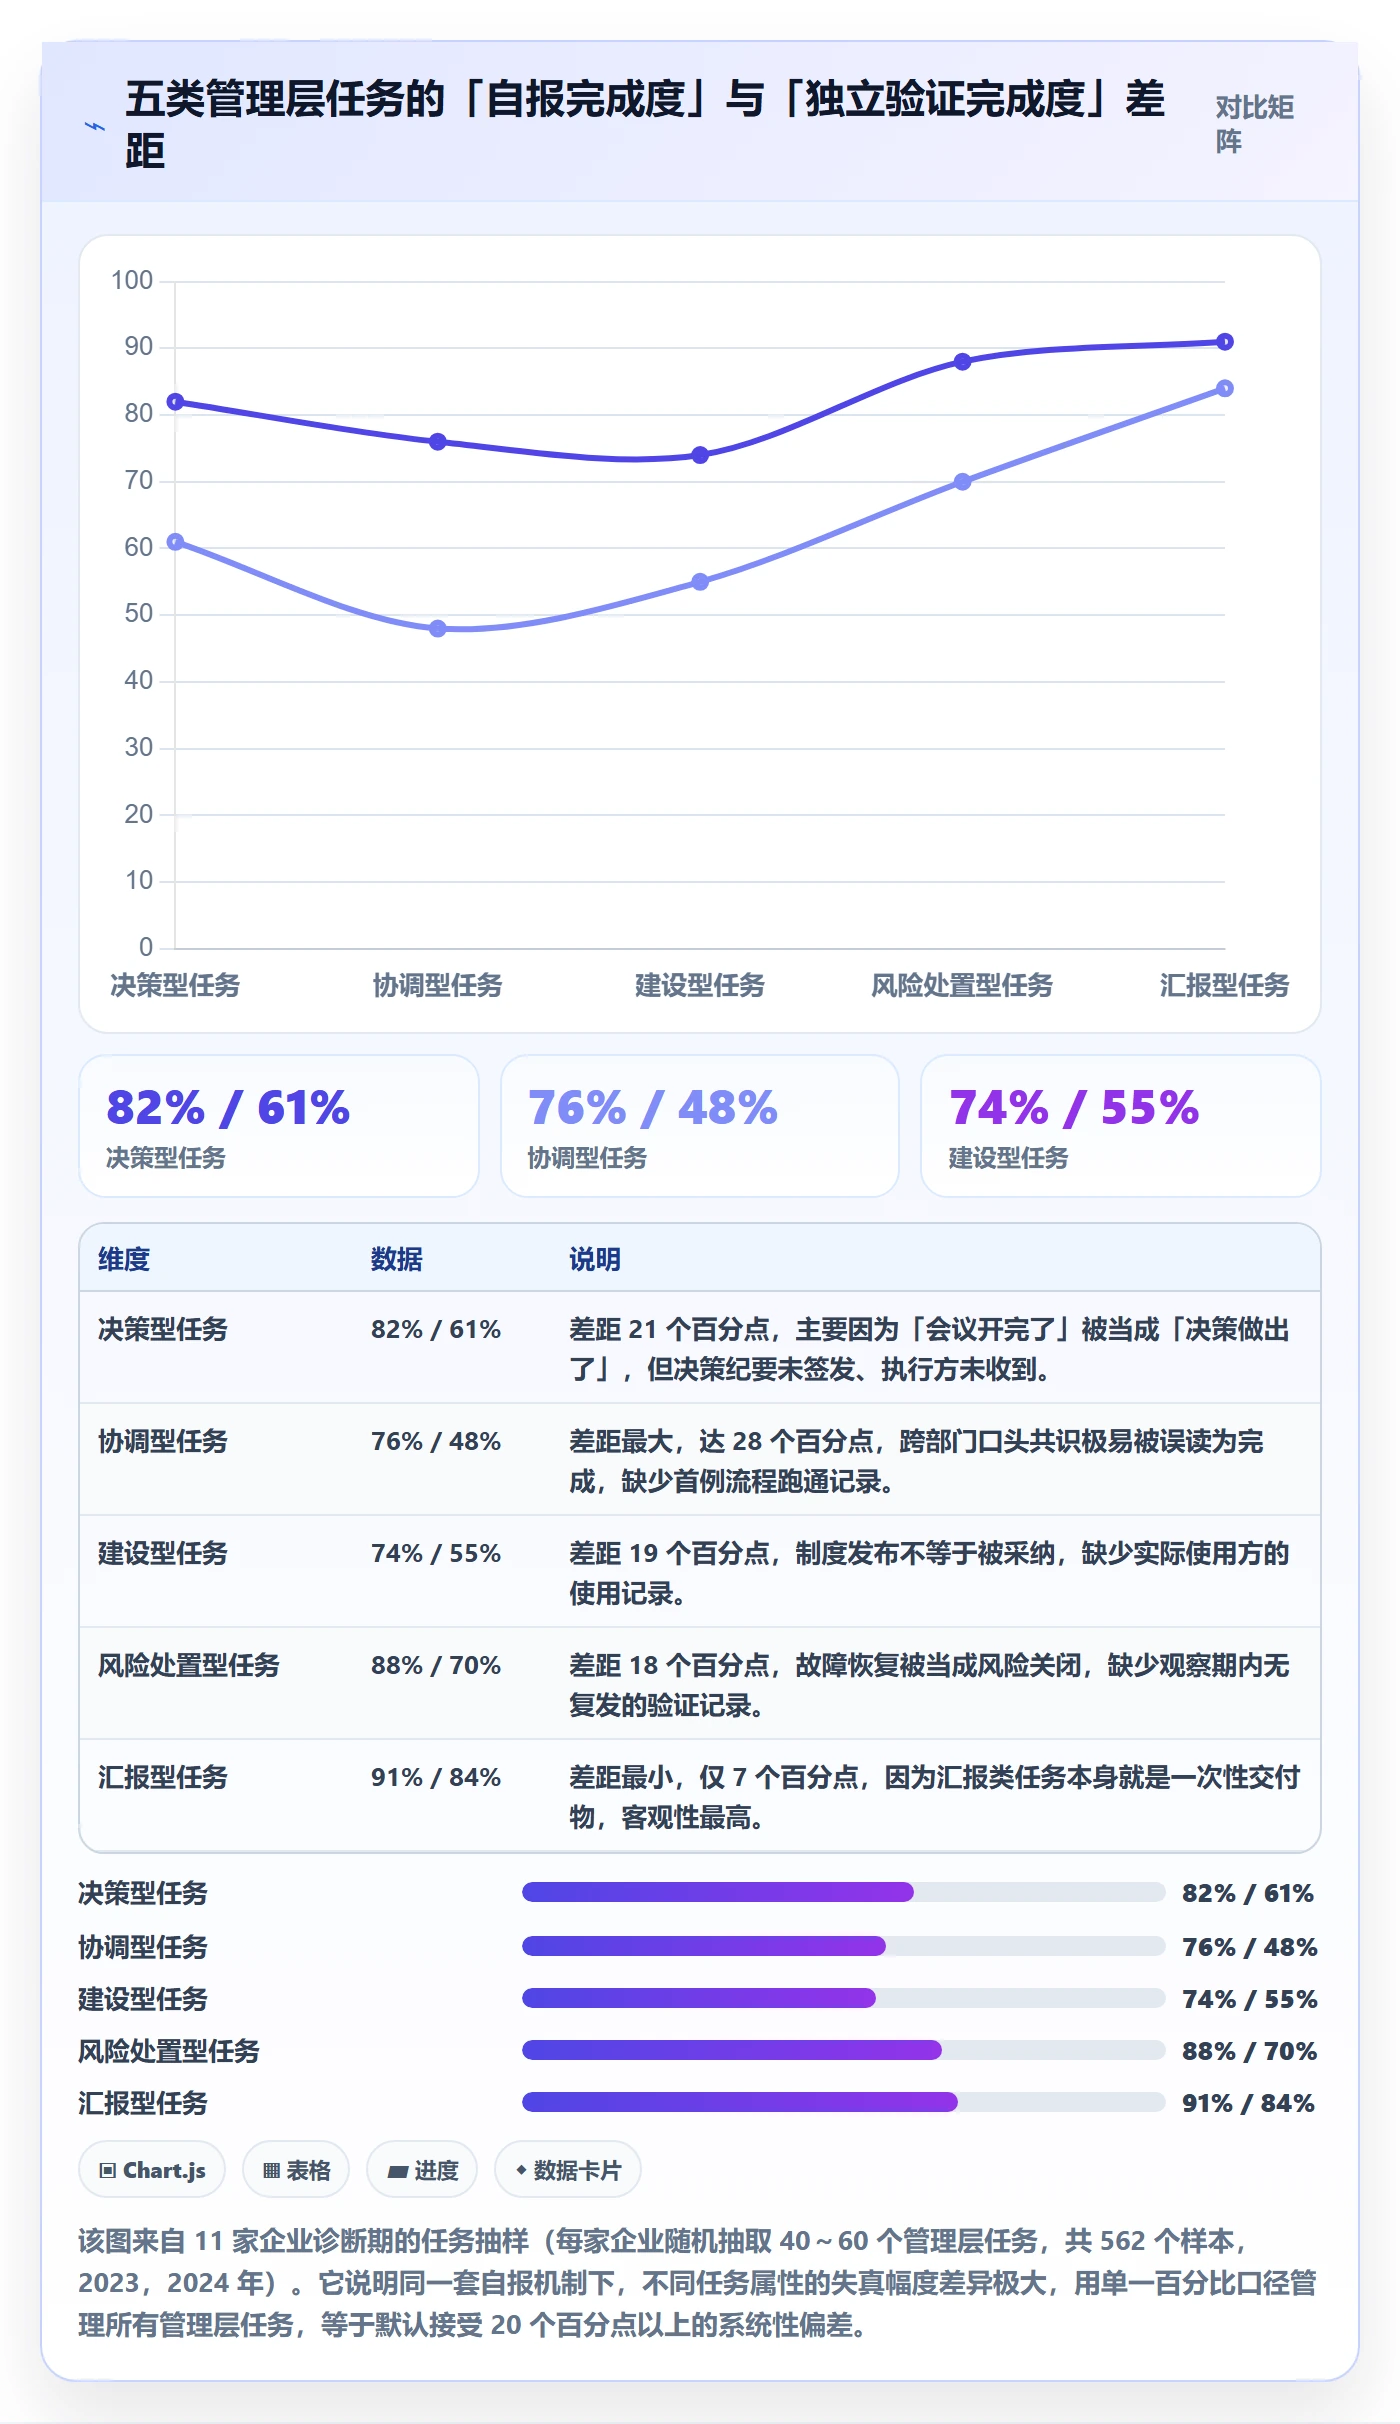Select the 风险处置型任务 table row label
The image size is (1400, 2424).
pos(189,1665)
